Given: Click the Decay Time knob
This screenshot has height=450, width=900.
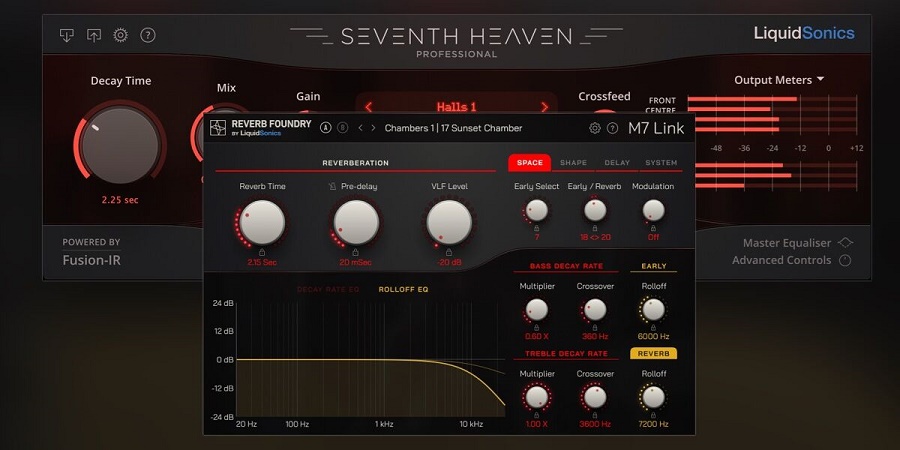Looking at the screenshot, I should (120, 144).
